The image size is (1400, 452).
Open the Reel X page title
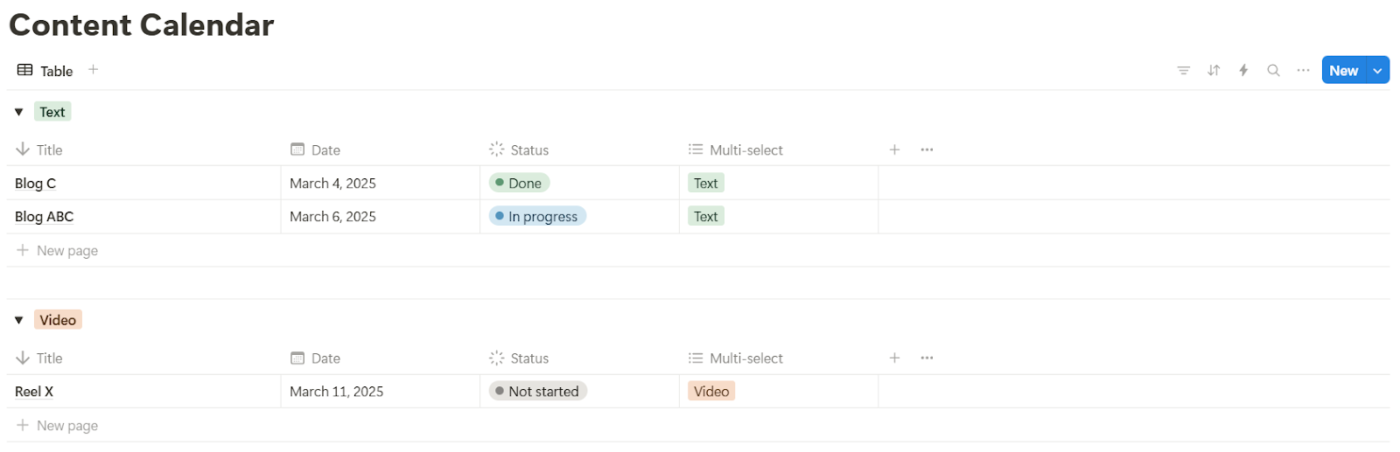[x=34, y=392]
